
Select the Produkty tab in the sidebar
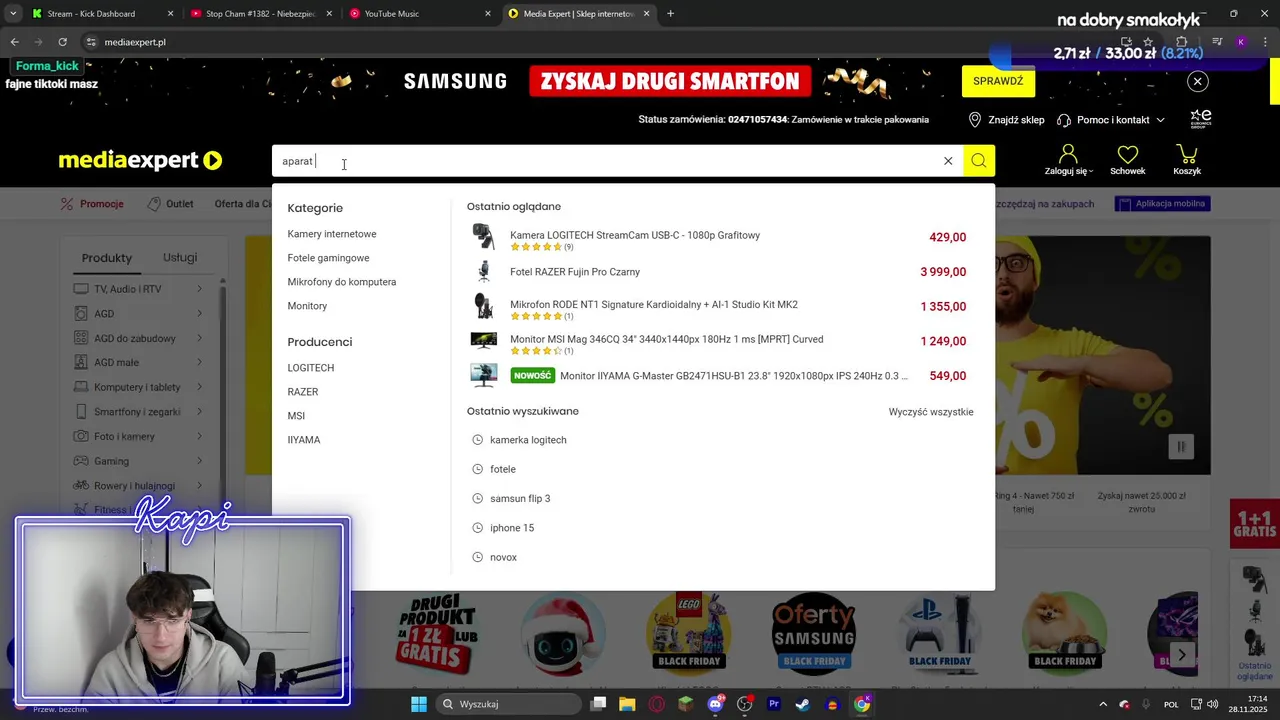point(107,258)
